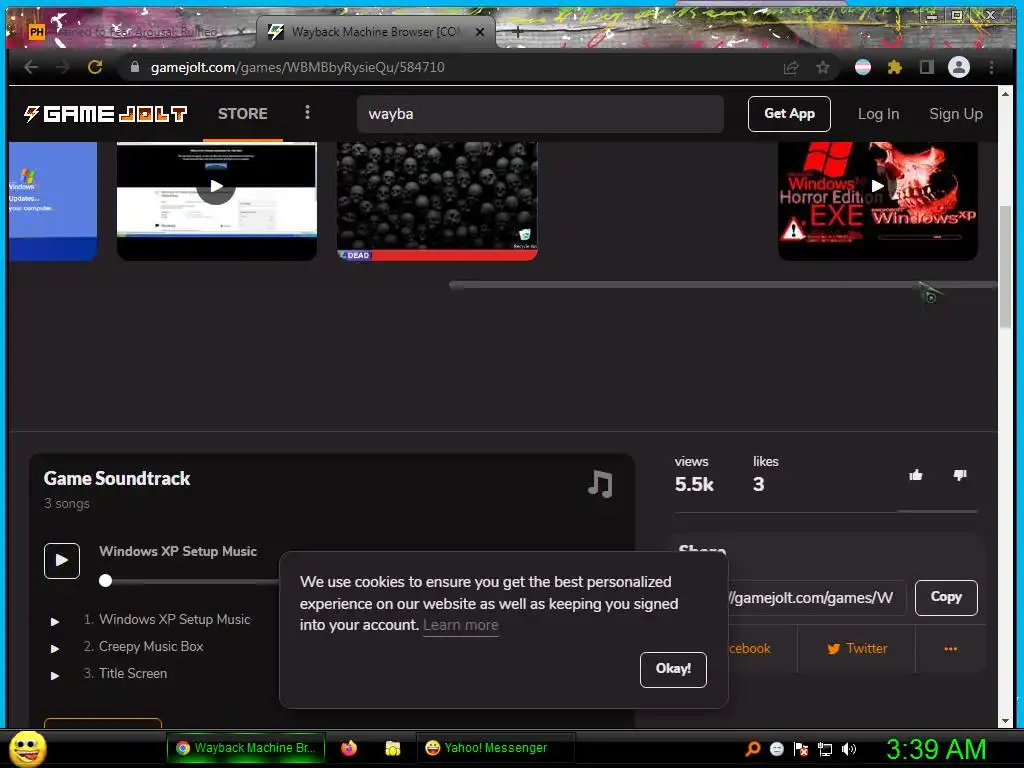1024x768 pixels.
Task: Click the Get App button
Action: 789,114
